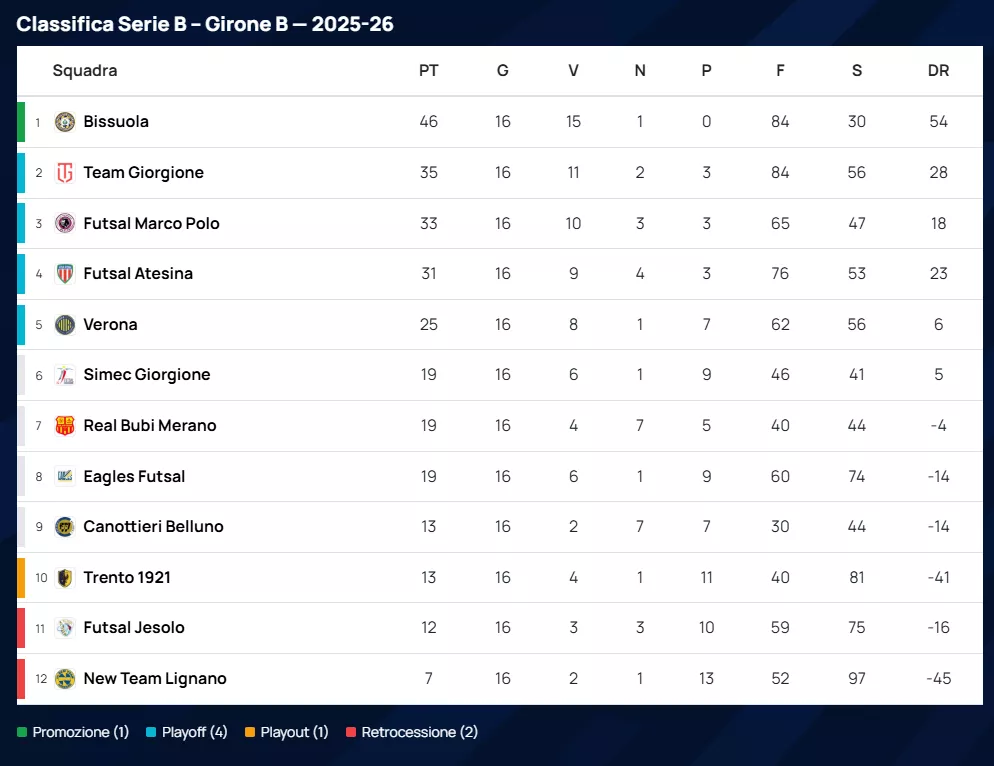Click the red Retrocessione legend swatch
This screenshot has height=766, width=994.
(351, 732)
